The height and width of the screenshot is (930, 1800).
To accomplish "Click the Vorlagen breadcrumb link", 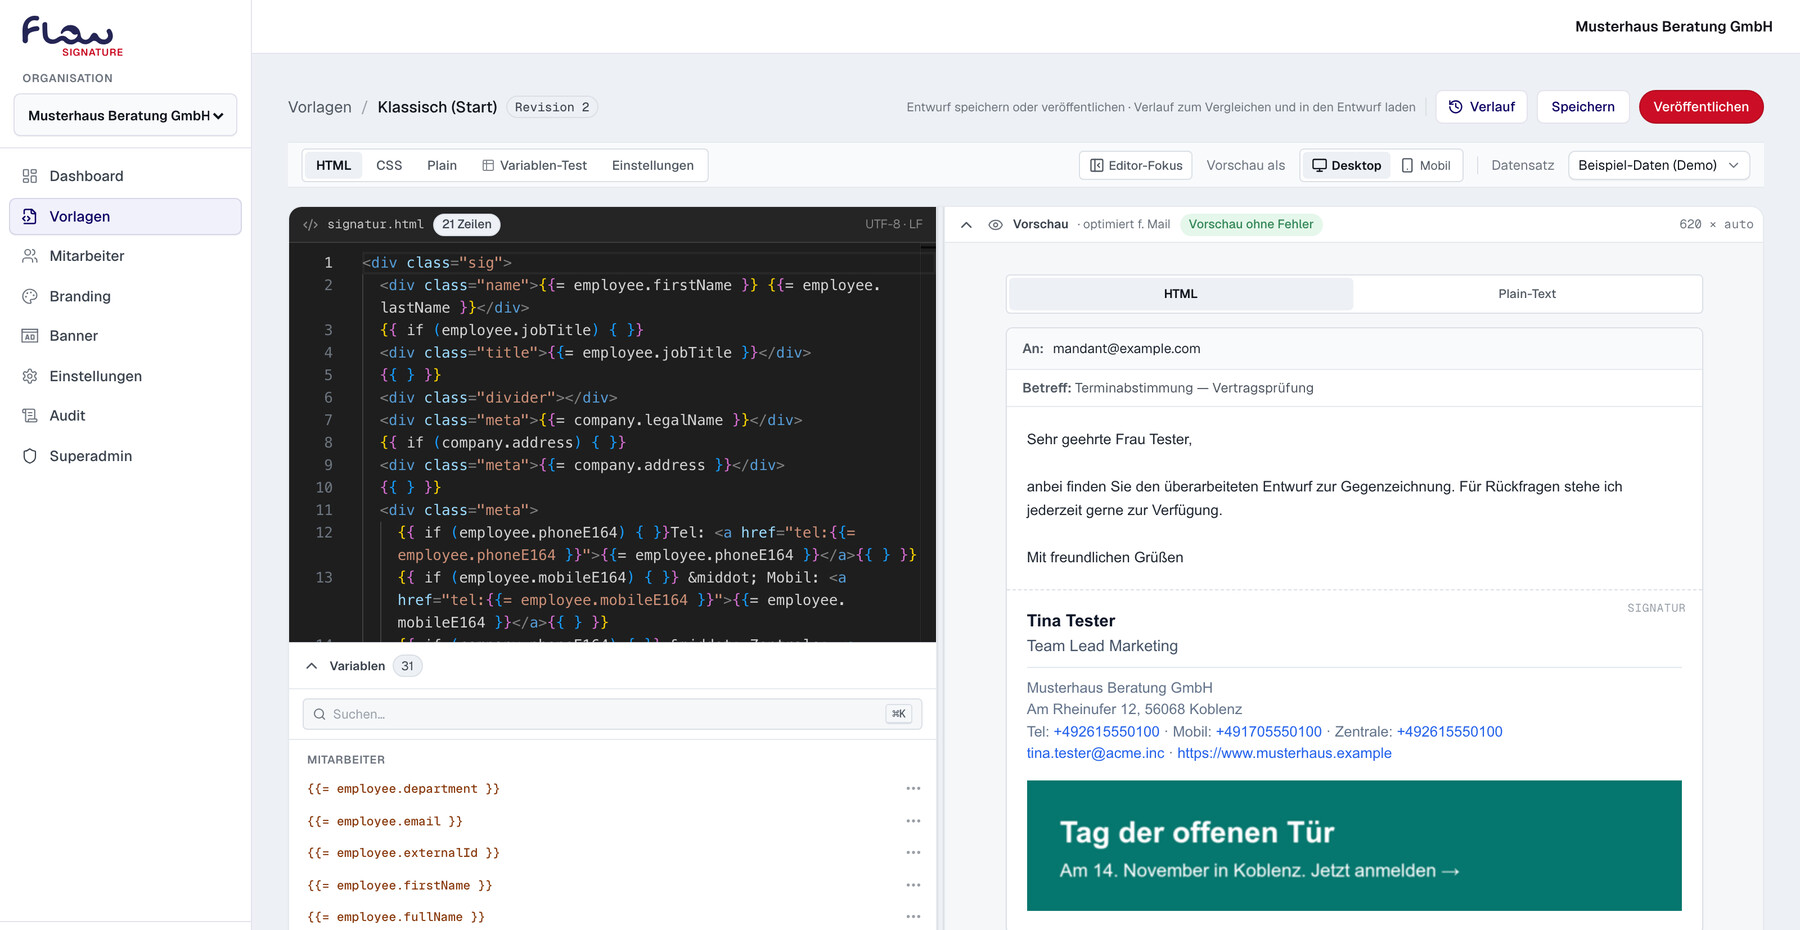I will (x=320, y=107).
